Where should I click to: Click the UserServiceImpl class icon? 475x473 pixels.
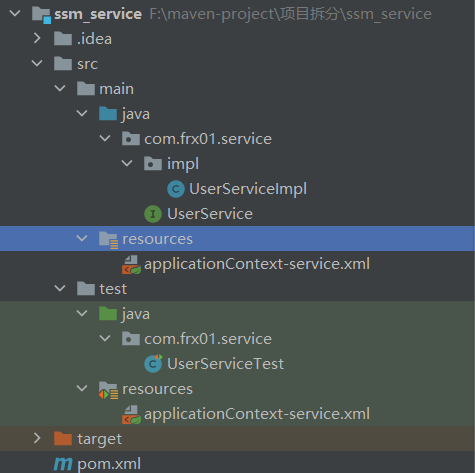click(176, 189)
